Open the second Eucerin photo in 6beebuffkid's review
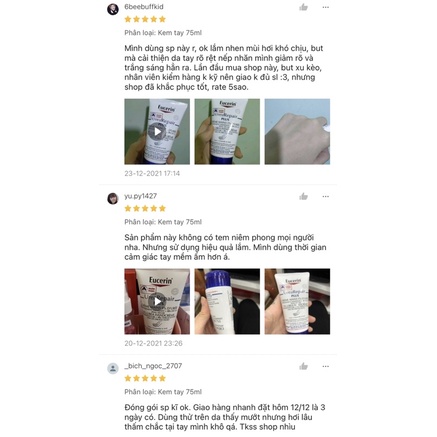437x437 pixels. coord(227,131)
